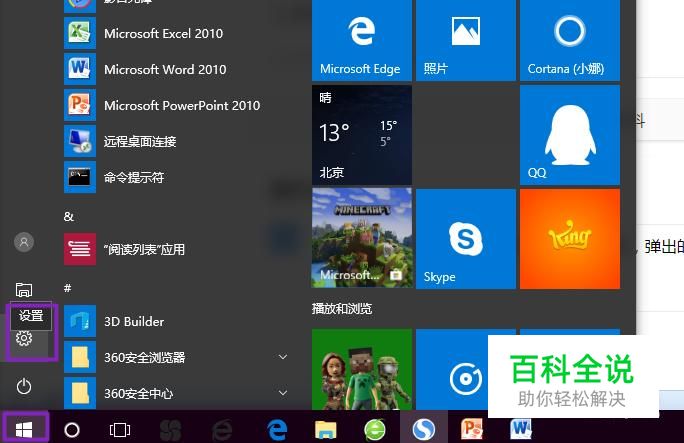This screenshot has width=684, height=443.
Task: Jump to the # letter section header
Action: [68, 288]
